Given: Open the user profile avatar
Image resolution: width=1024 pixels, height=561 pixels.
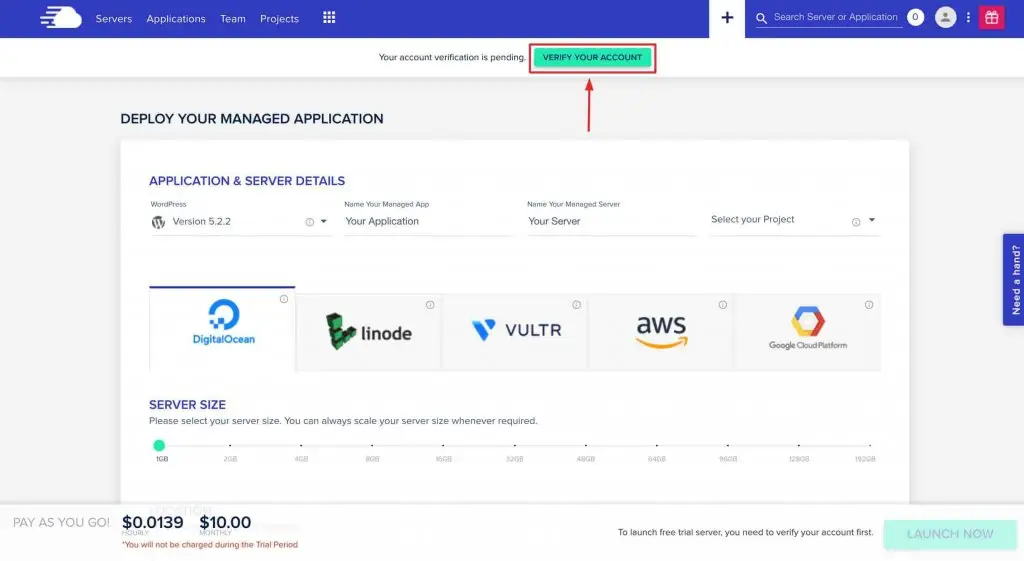Looking at the screenshot, I should click(x=945, y=17).
